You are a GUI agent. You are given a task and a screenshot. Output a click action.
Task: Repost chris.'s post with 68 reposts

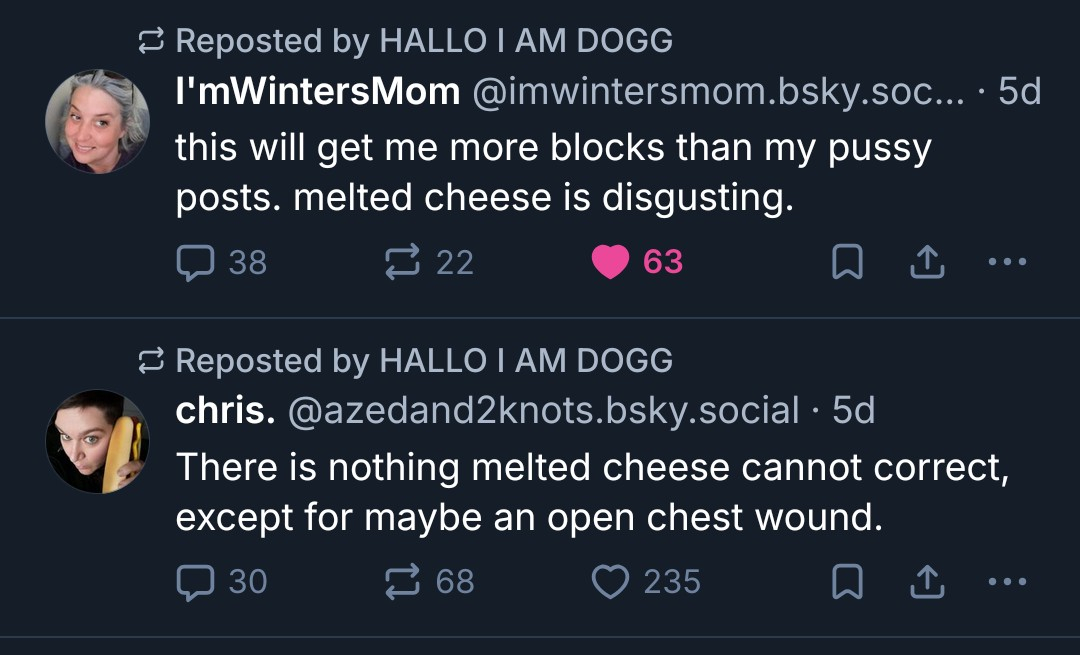point(402,581)
